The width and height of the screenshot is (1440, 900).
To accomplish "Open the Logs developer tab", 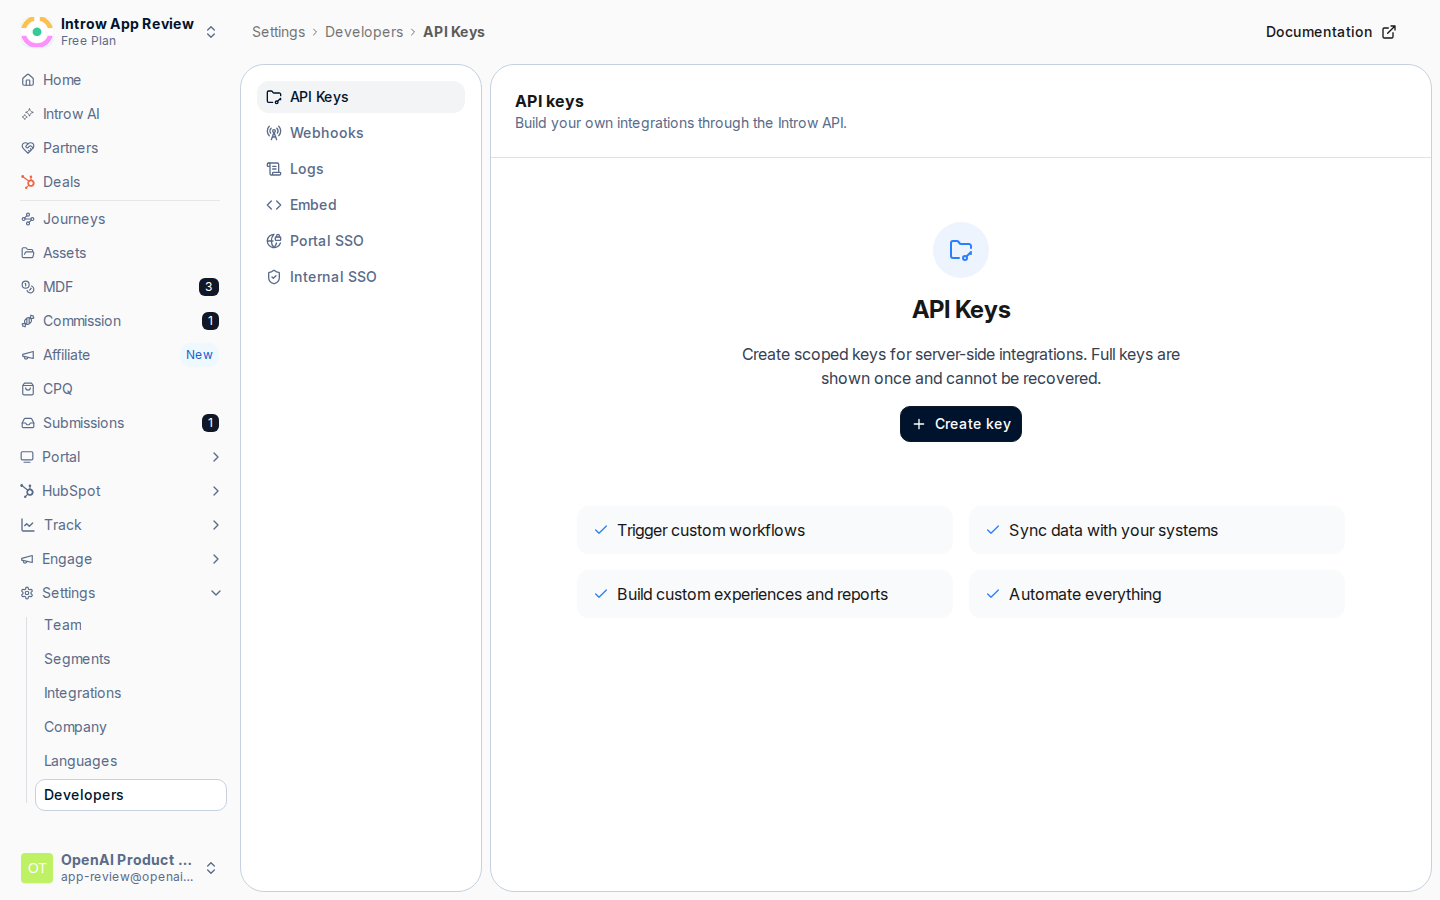I will click(x=361, y=169).
